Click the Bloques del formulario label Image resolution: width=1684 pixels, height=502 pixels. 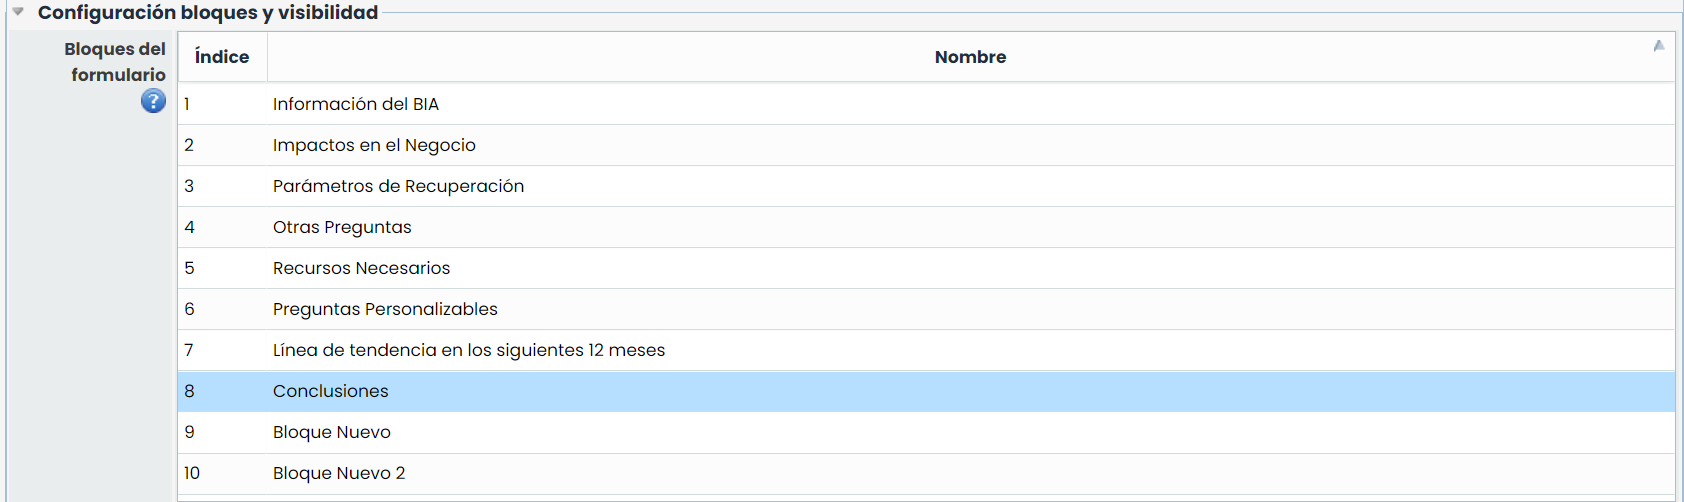click(115, 62)
